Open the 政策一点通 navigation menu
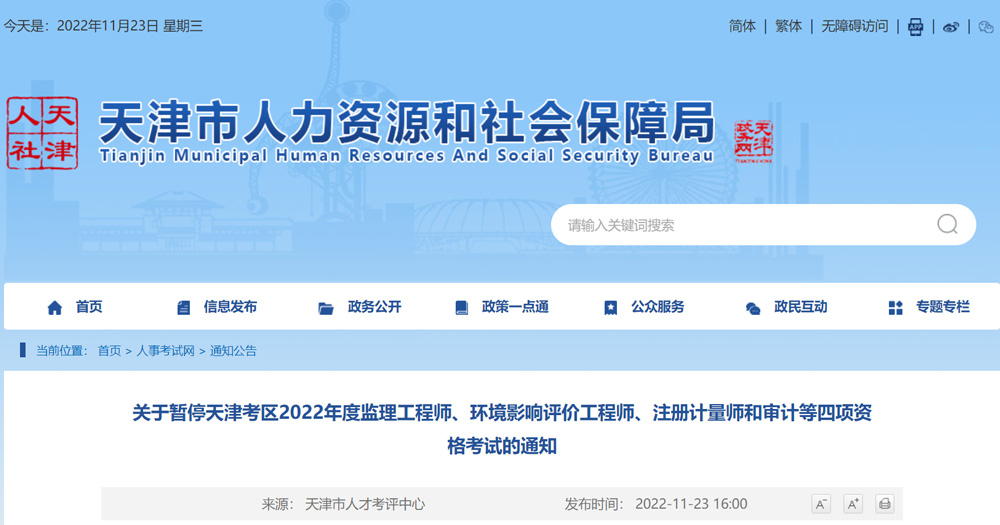The height and width of the screenshot is (525, 1000). coord(515,307)
